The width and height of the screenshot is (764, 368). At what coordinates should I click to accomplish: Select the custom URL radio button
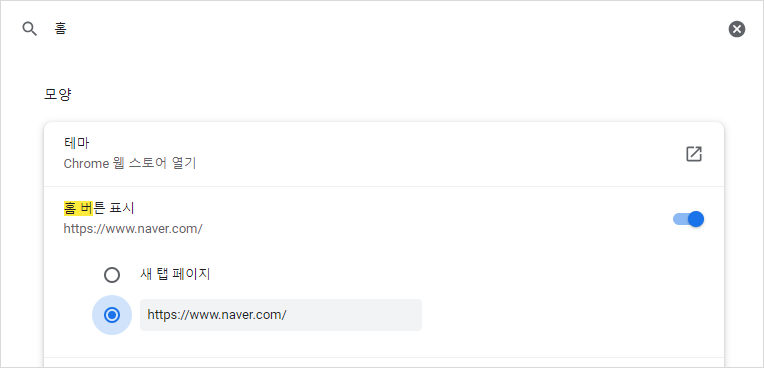point(112,315)
